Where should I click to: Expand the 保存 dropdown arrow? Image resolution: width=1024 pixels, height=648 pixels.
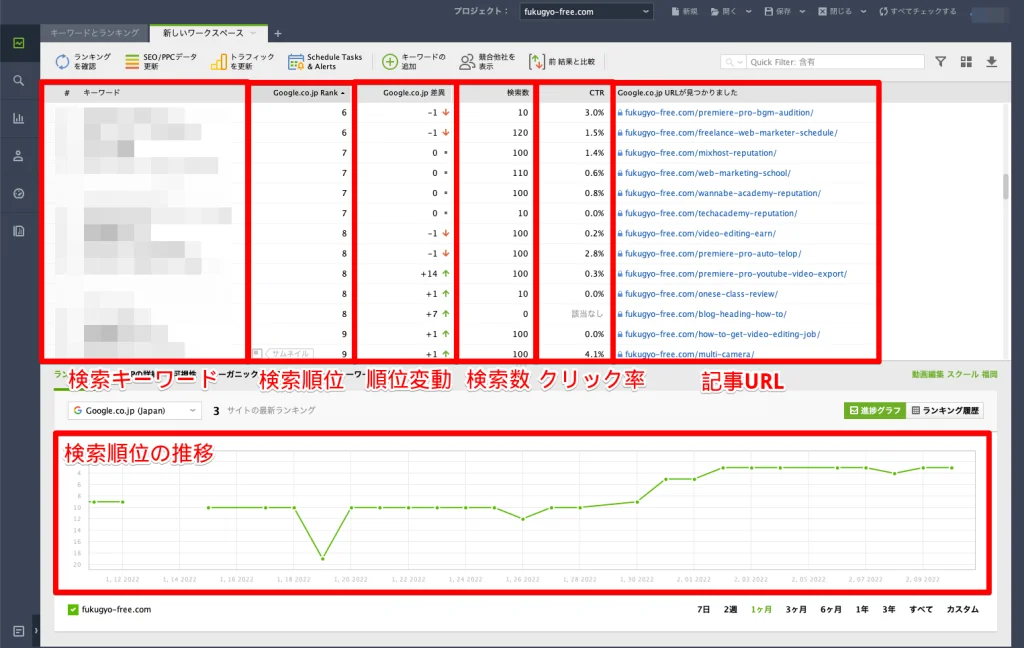point(803,11)
